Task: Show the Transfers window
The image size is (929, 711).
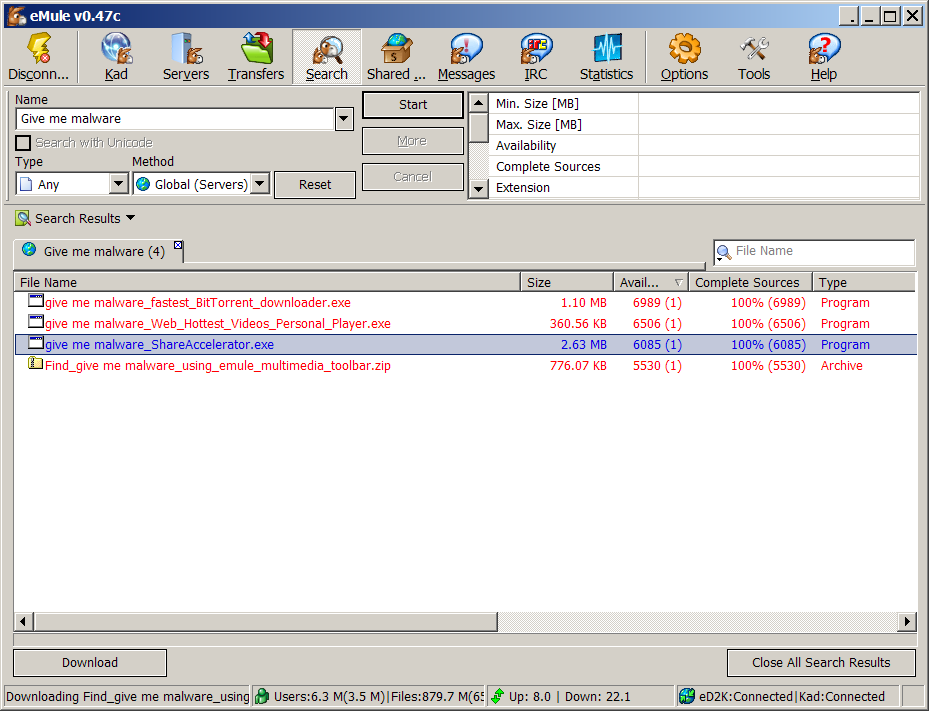Action: click(x=256, y=57)
